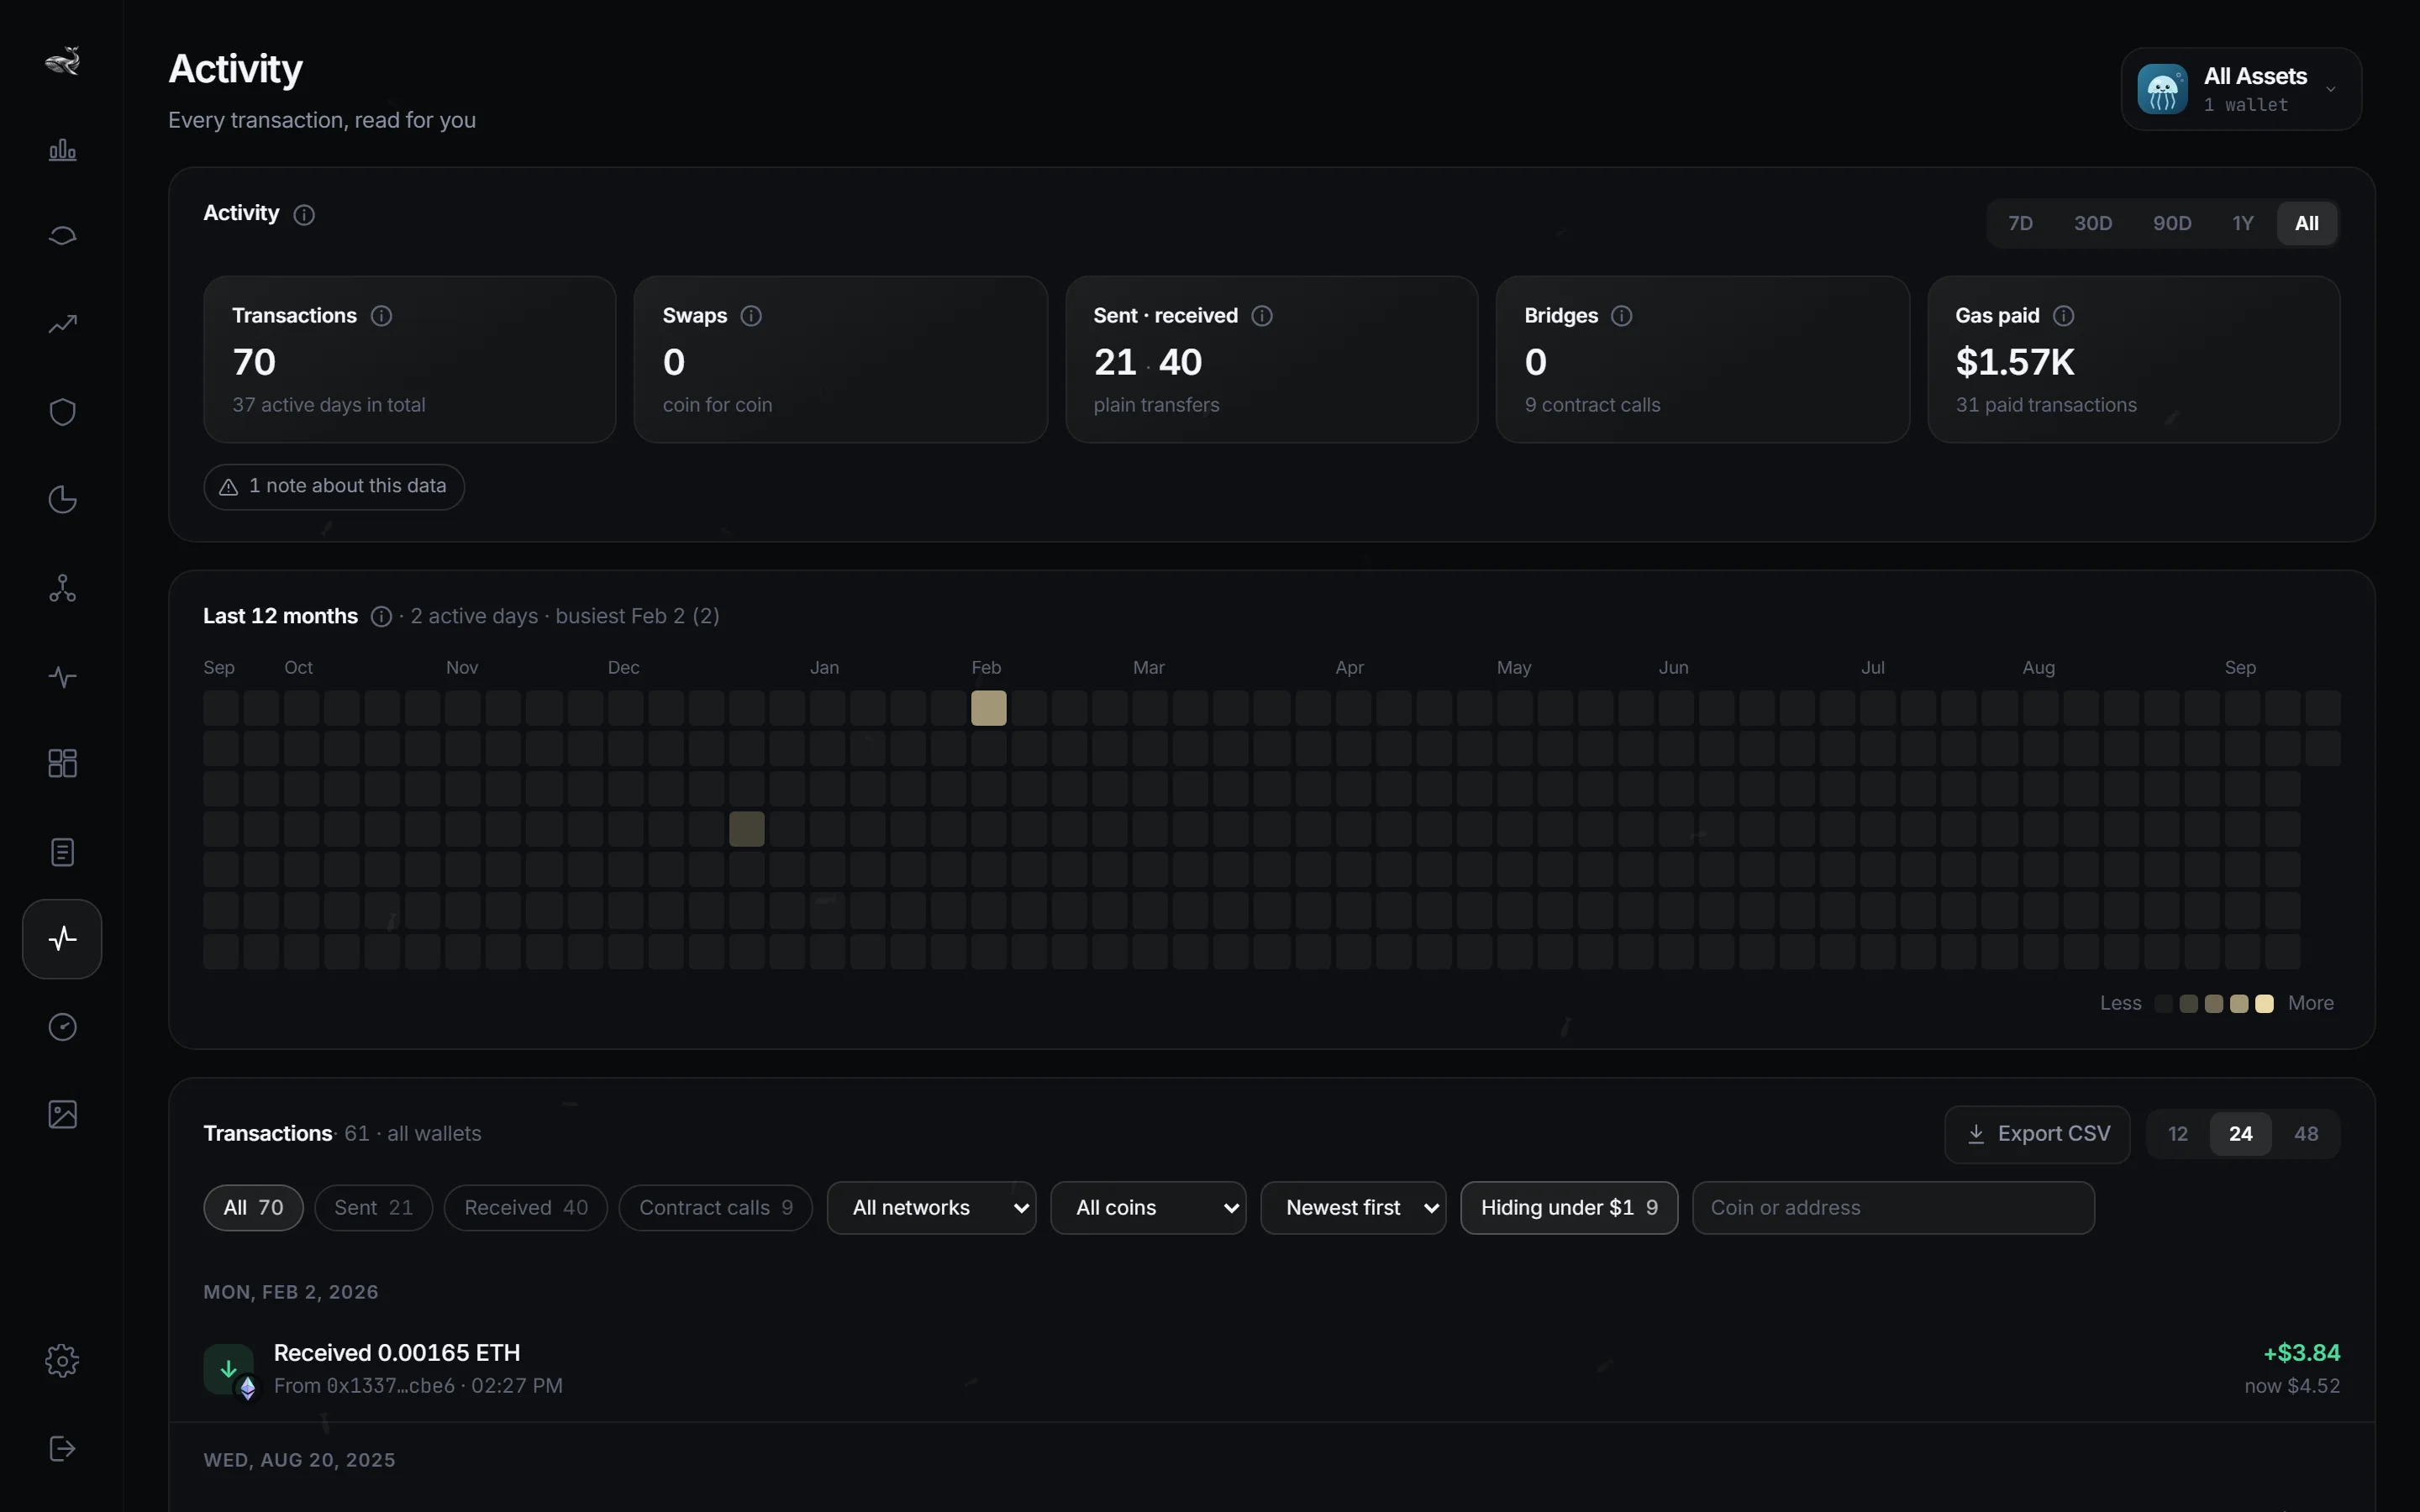Click the Export CSV button
This screenshot has height=1512, width=2420.
point(2037,1134)
